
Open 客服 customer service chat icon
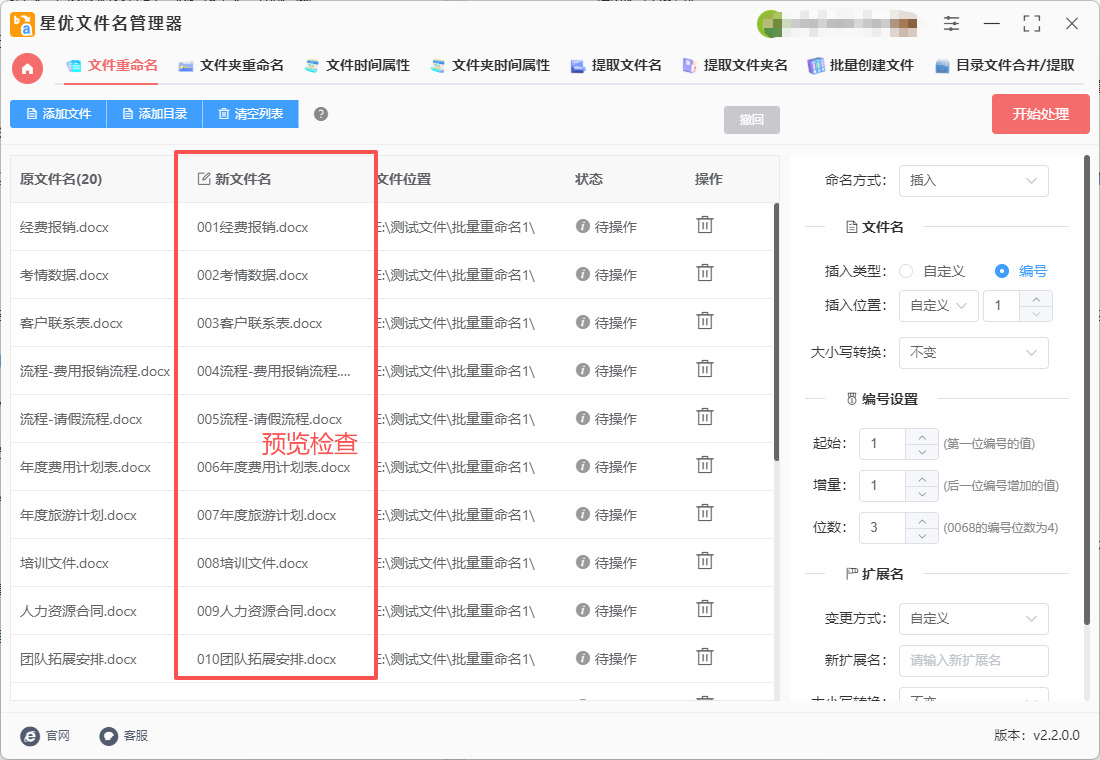point(109,735)
